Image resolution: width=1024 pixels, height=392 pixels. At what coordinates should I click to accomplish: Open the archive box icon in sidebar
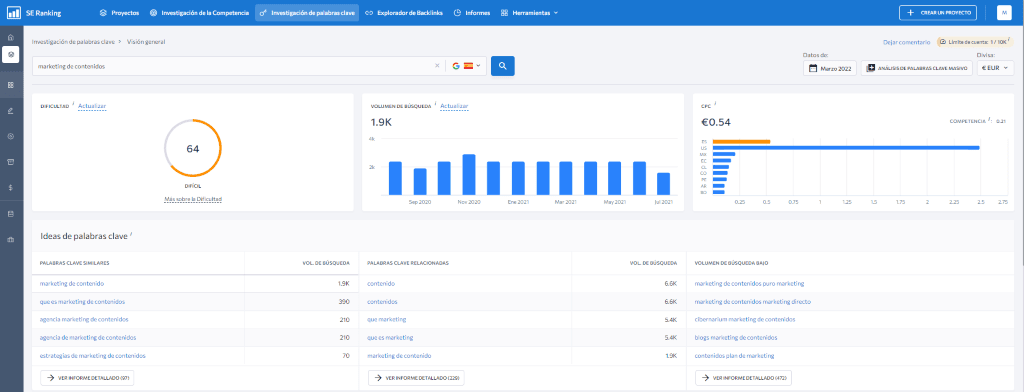click(10, 161)
